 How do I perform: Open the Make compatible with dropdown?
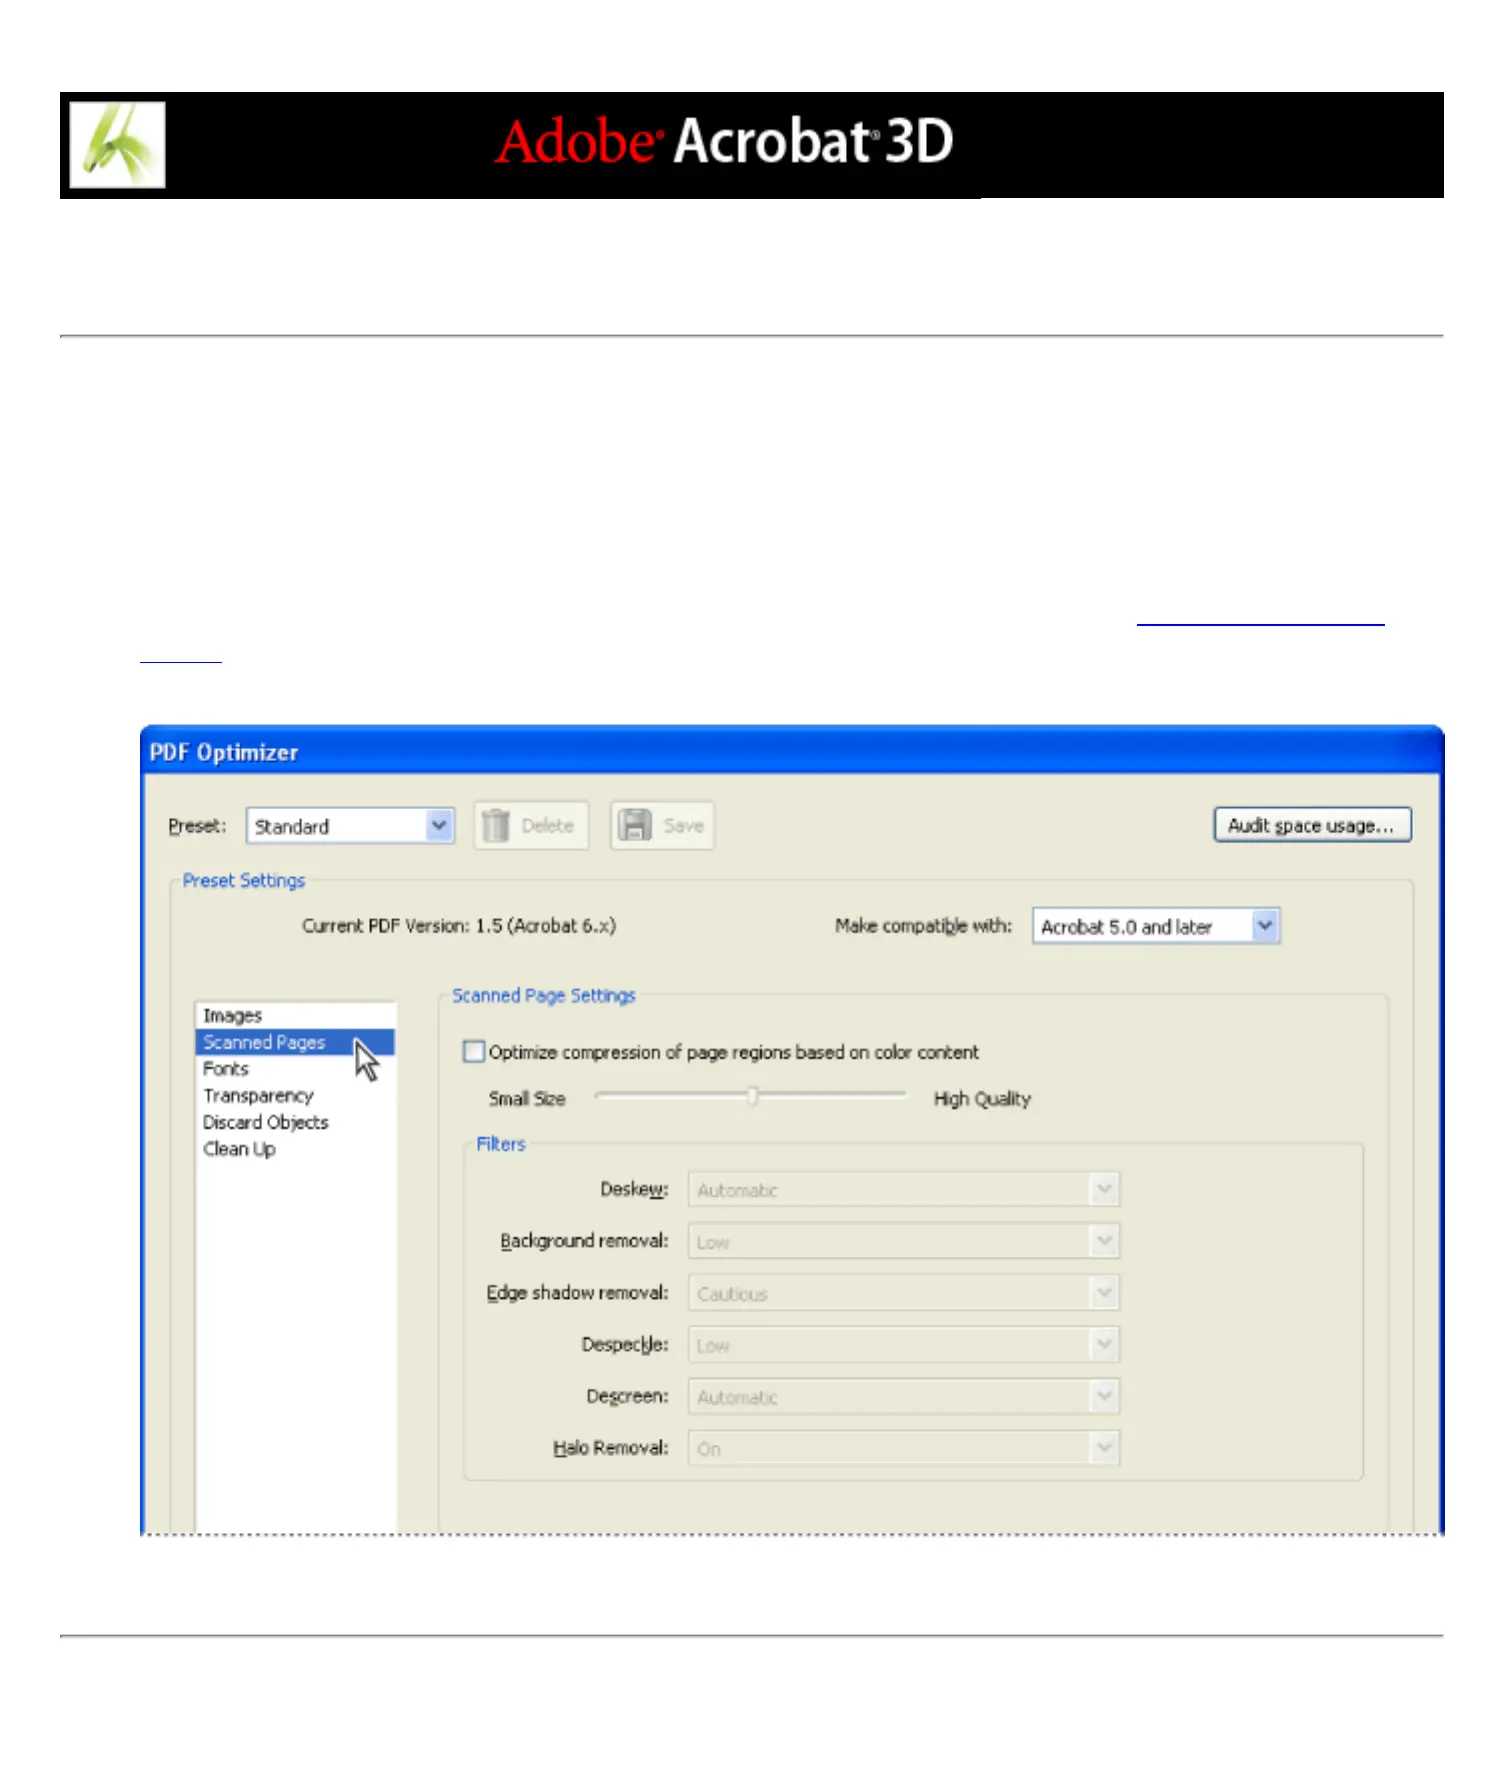click(1156, 926)
